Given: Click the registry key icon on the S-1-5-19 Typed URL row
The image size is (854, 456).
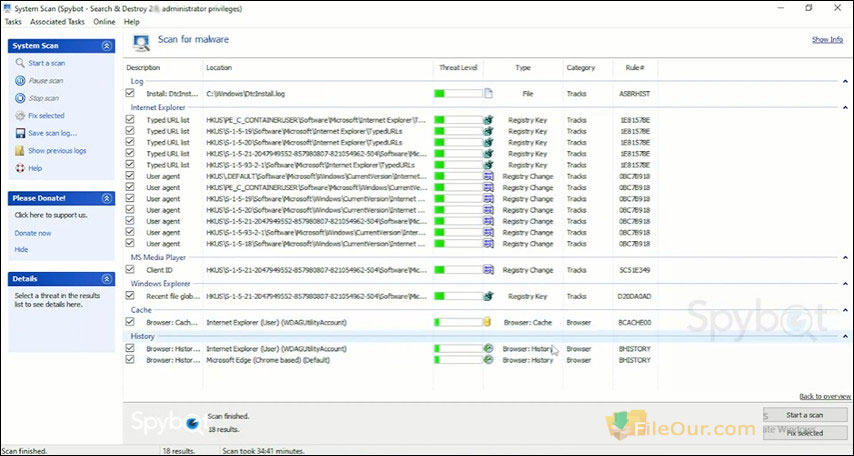Looking at the screenshot, I should (x=489, y=131).
